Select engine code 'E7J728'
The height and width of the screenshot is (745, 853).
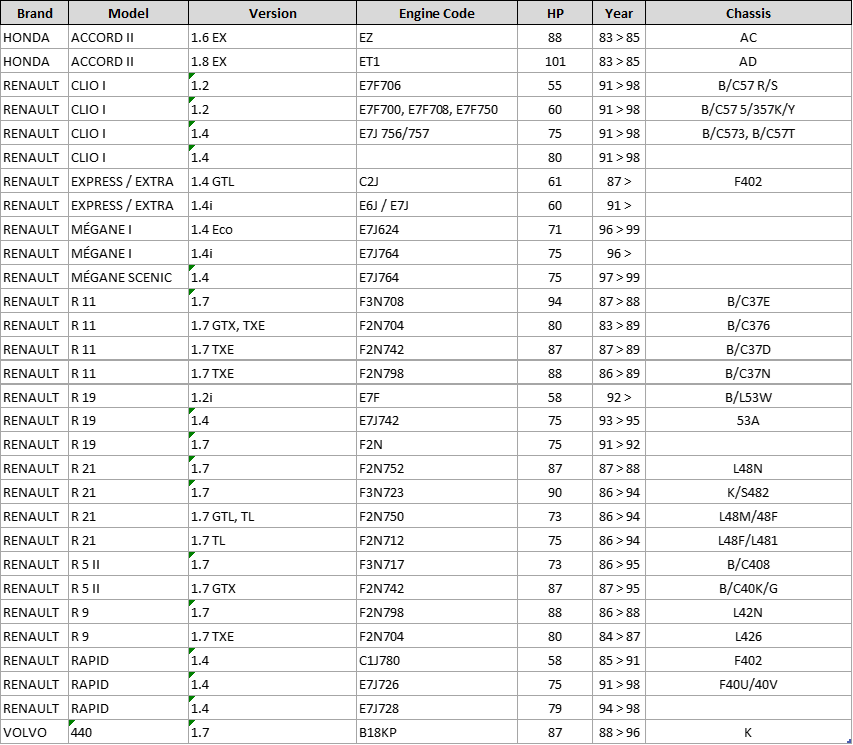click(x=437, y=707)
